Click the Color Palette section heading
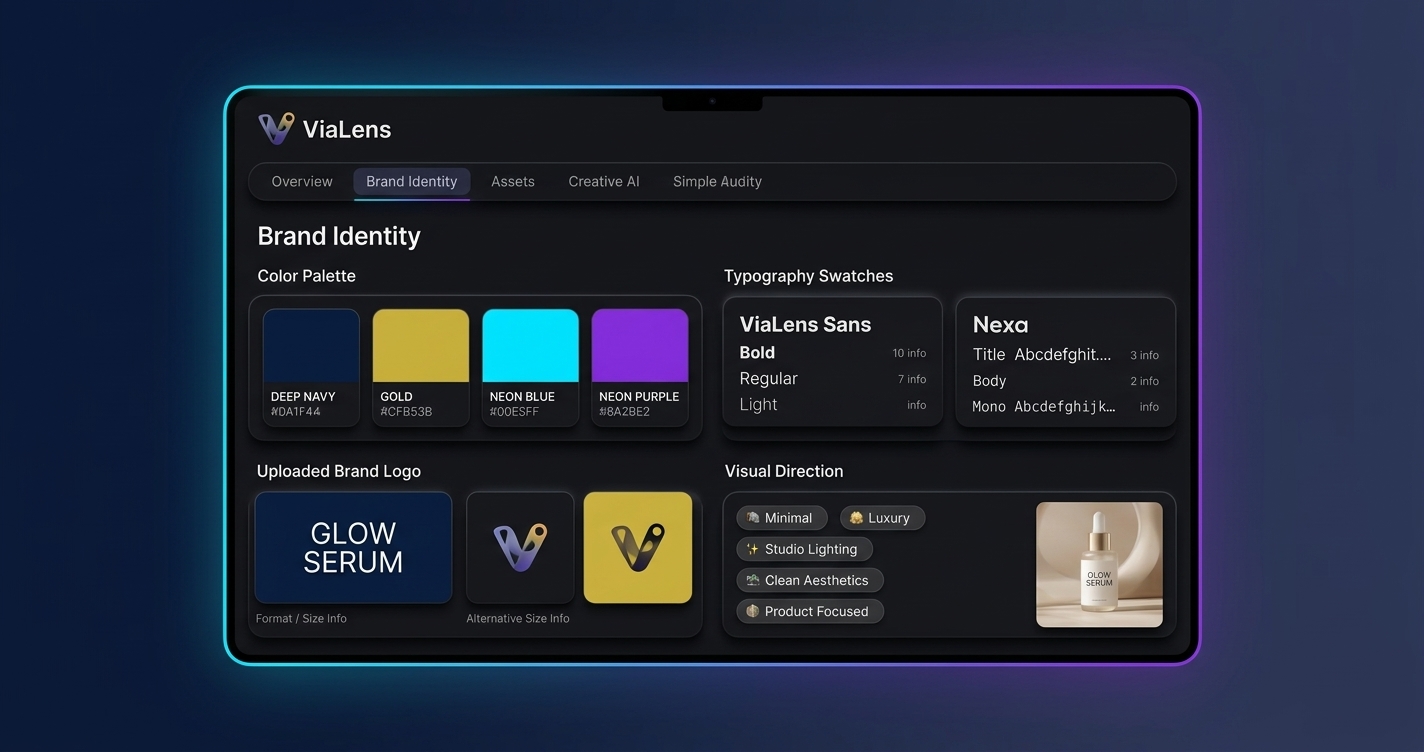Viewport: 1424px width, 752px height. coord(306,276)
